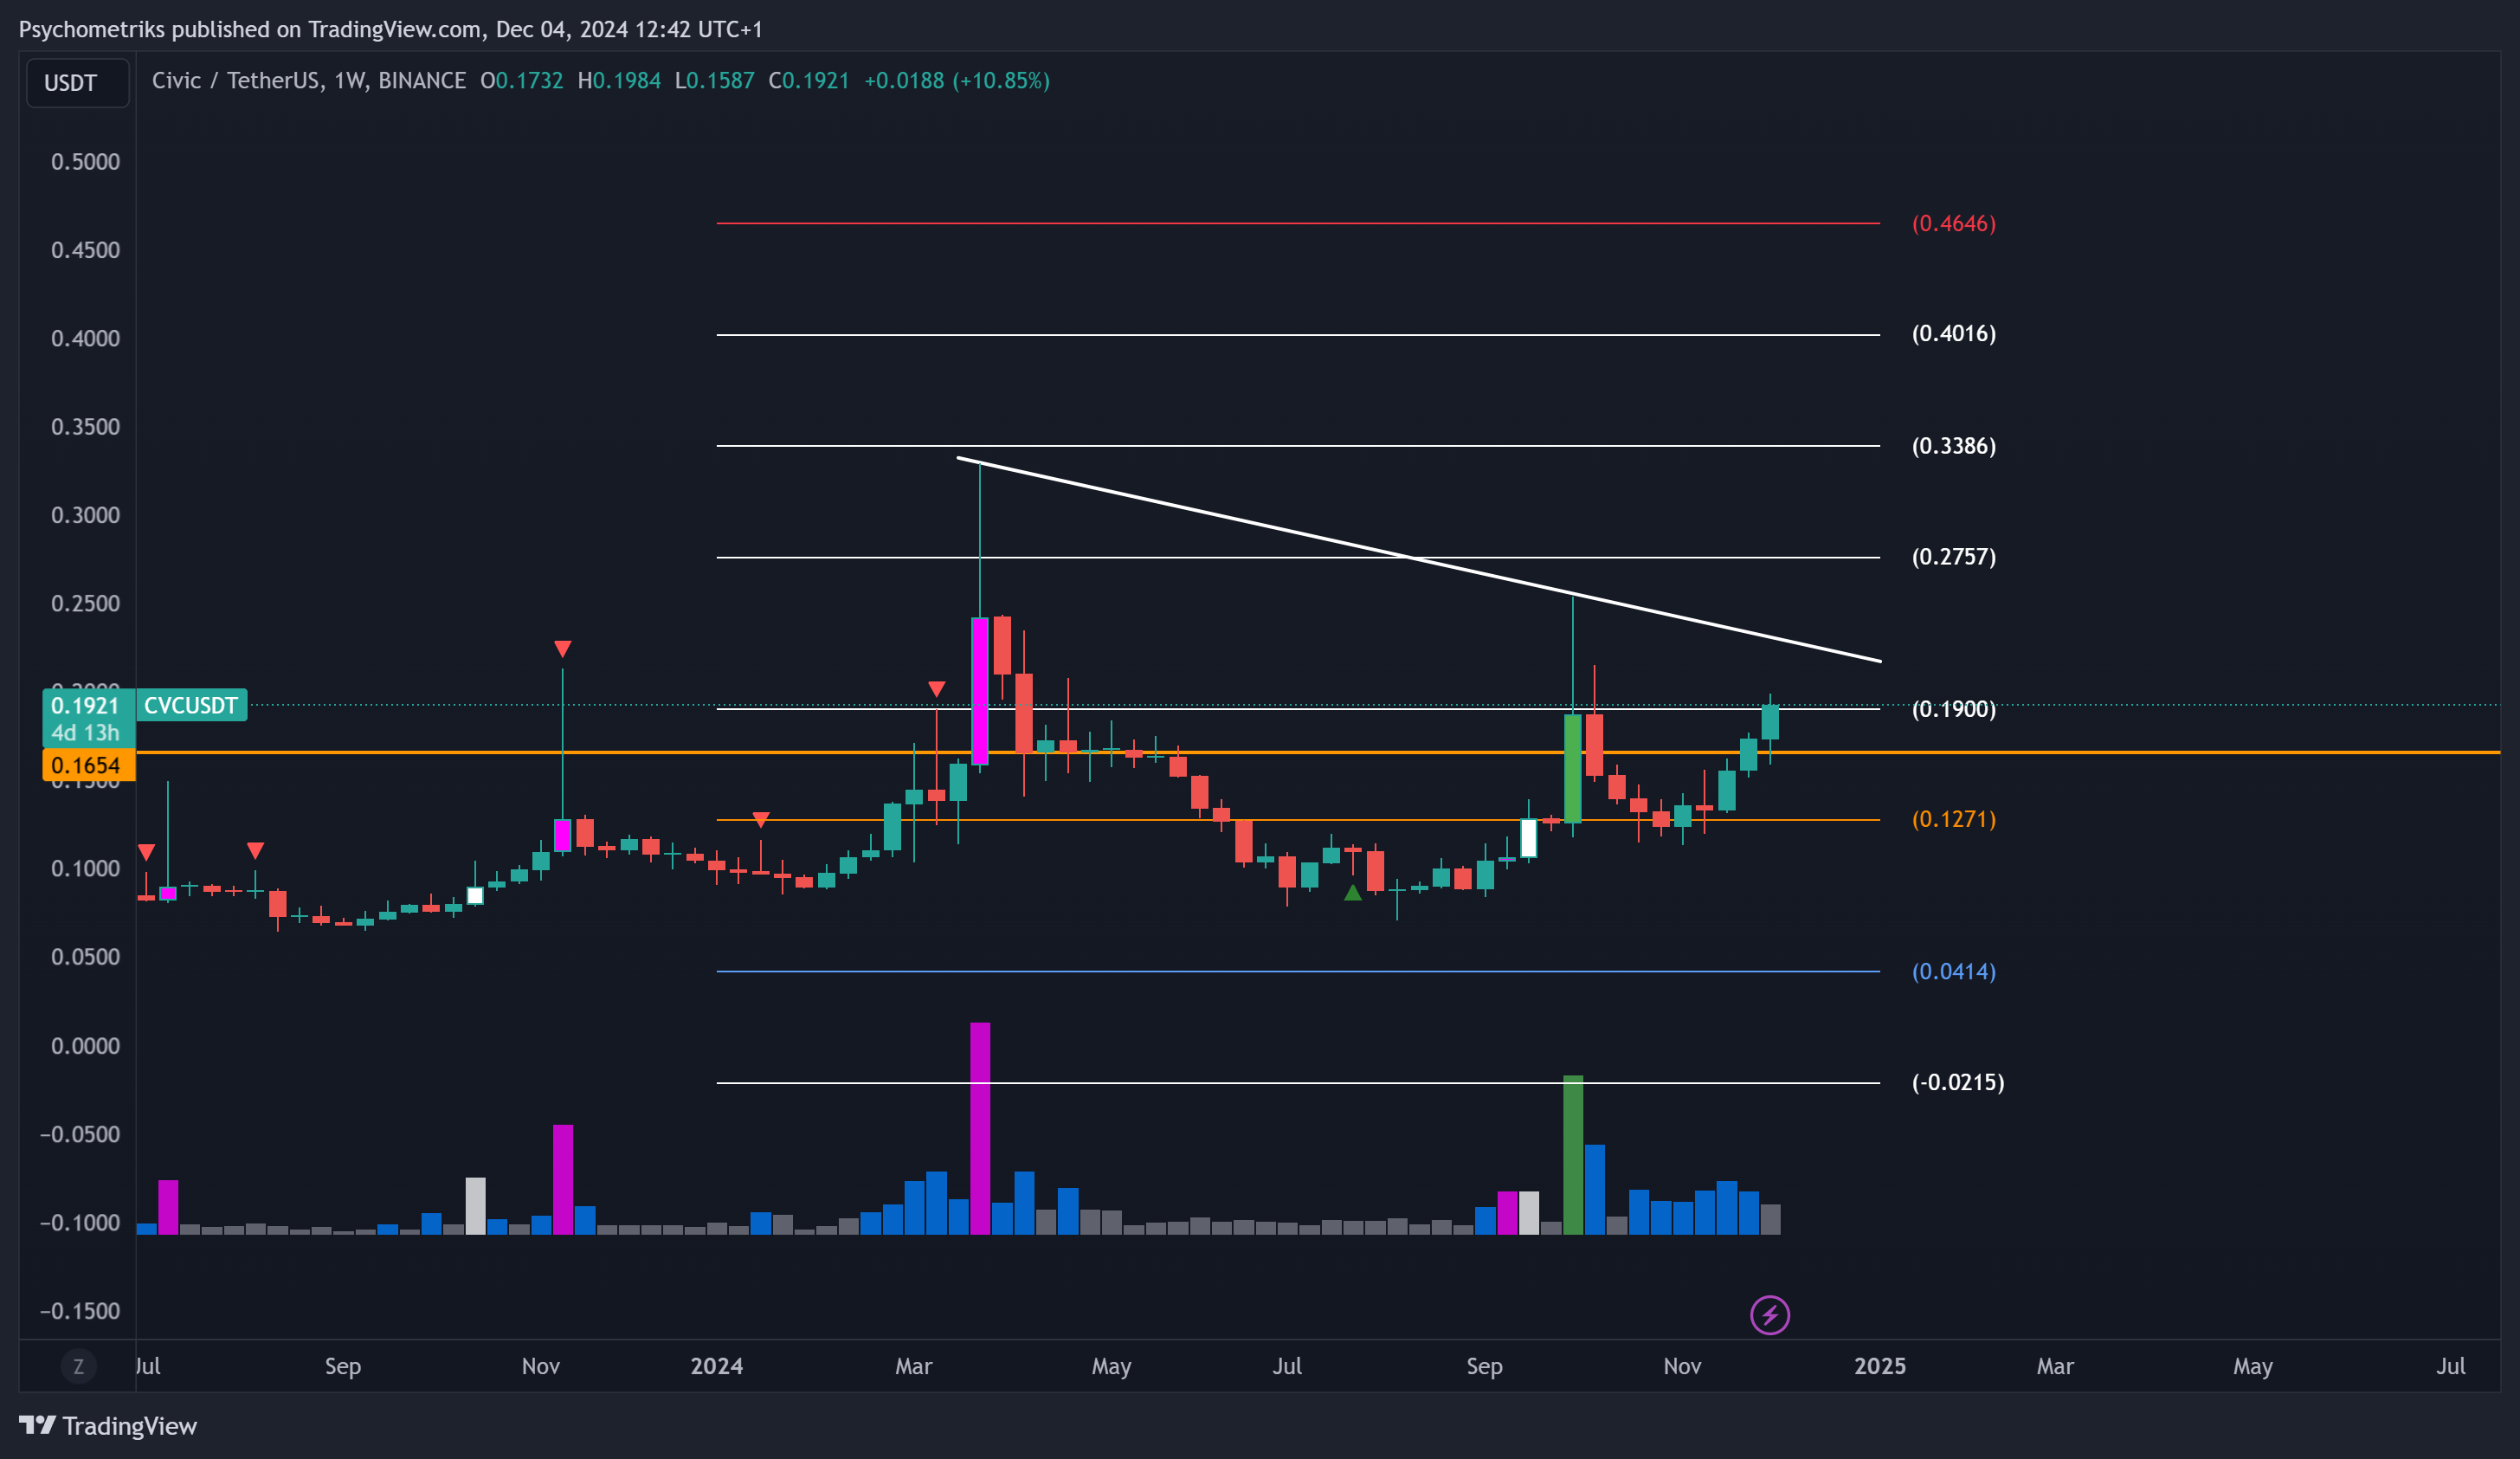Click the purple lightning bolt event icon

point(1770,1315)
